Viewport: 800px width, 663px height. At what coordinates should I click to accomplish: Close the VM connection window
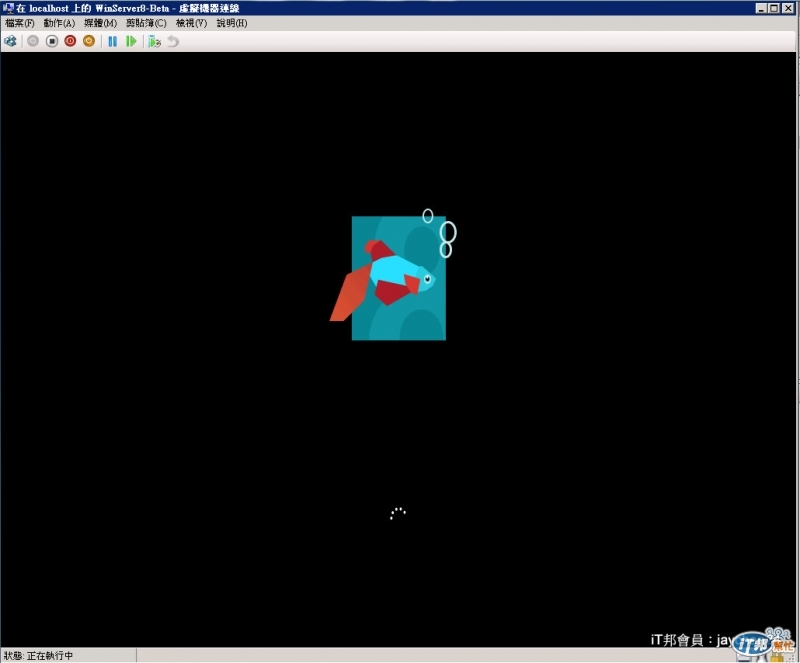[x=788, y=8]
